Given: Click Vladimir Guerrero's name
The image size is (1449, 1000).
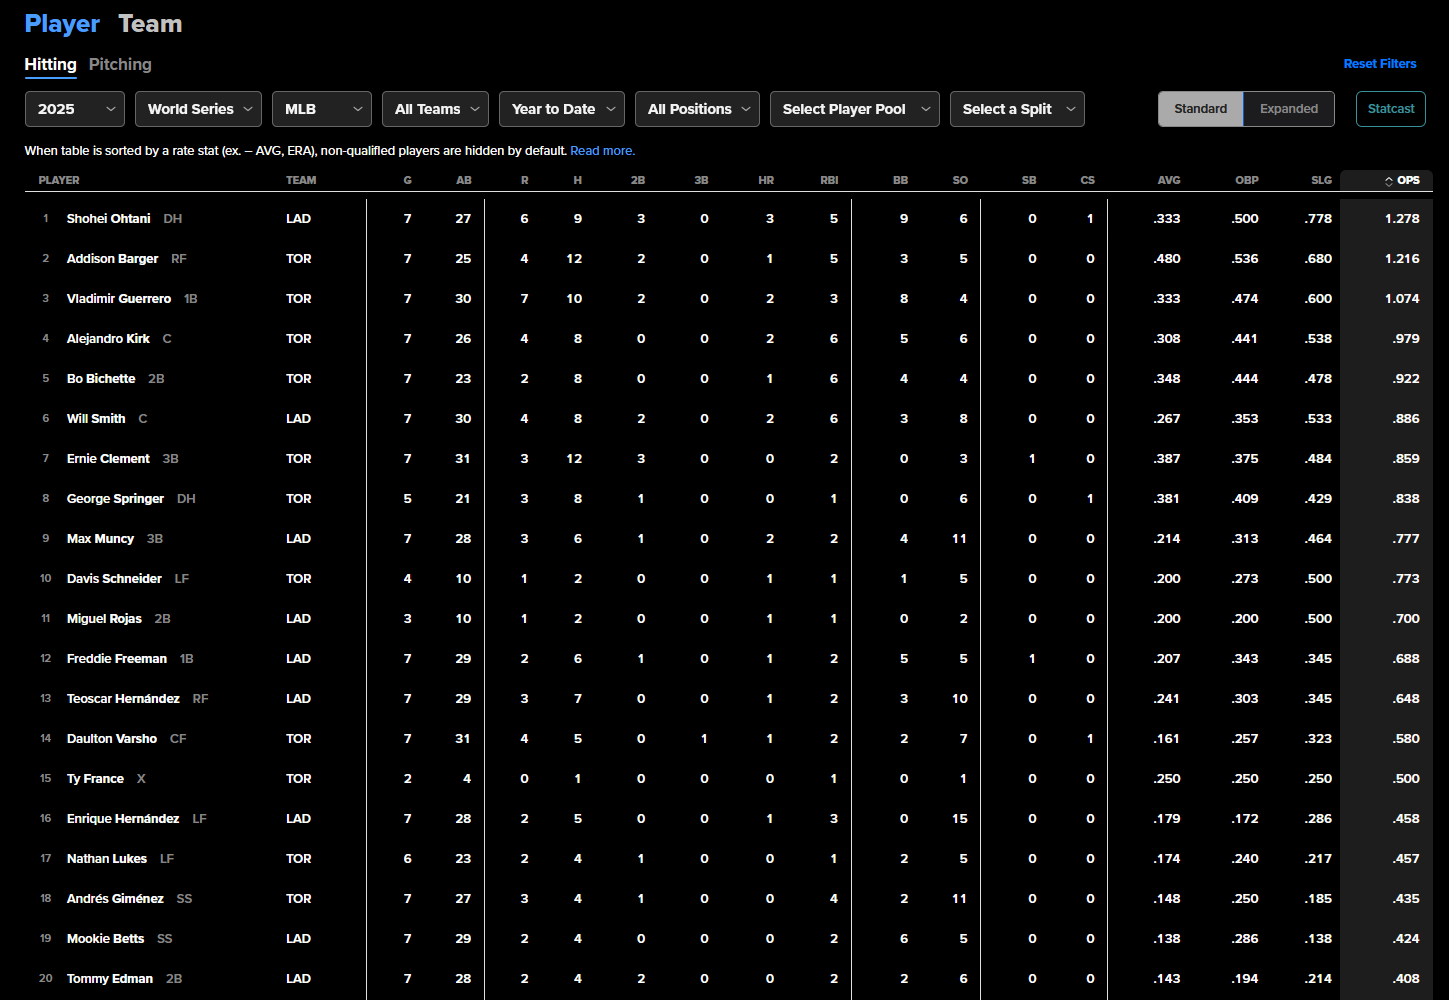Looking at the screenshot, I should (x=119, y=299).
